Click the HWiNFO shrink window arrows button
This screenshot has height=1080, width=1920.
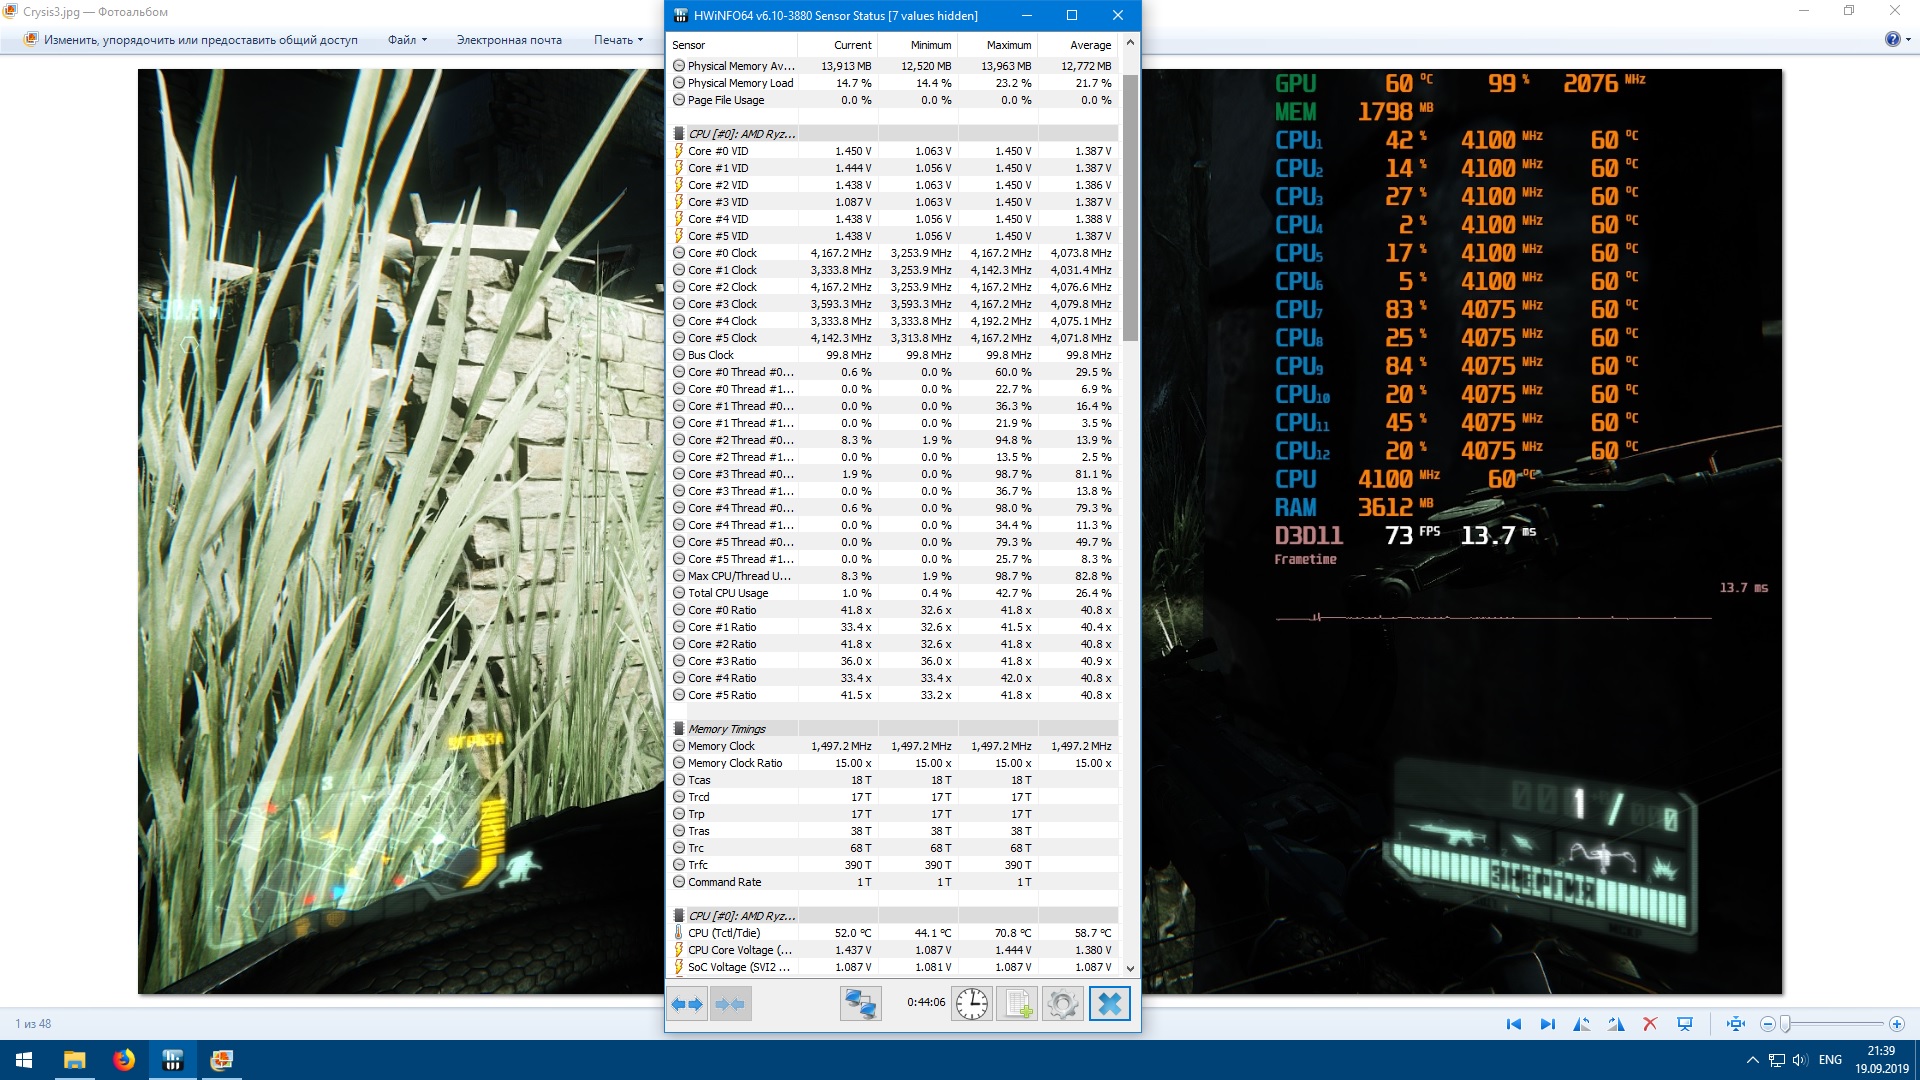(x=730, y=1004)
